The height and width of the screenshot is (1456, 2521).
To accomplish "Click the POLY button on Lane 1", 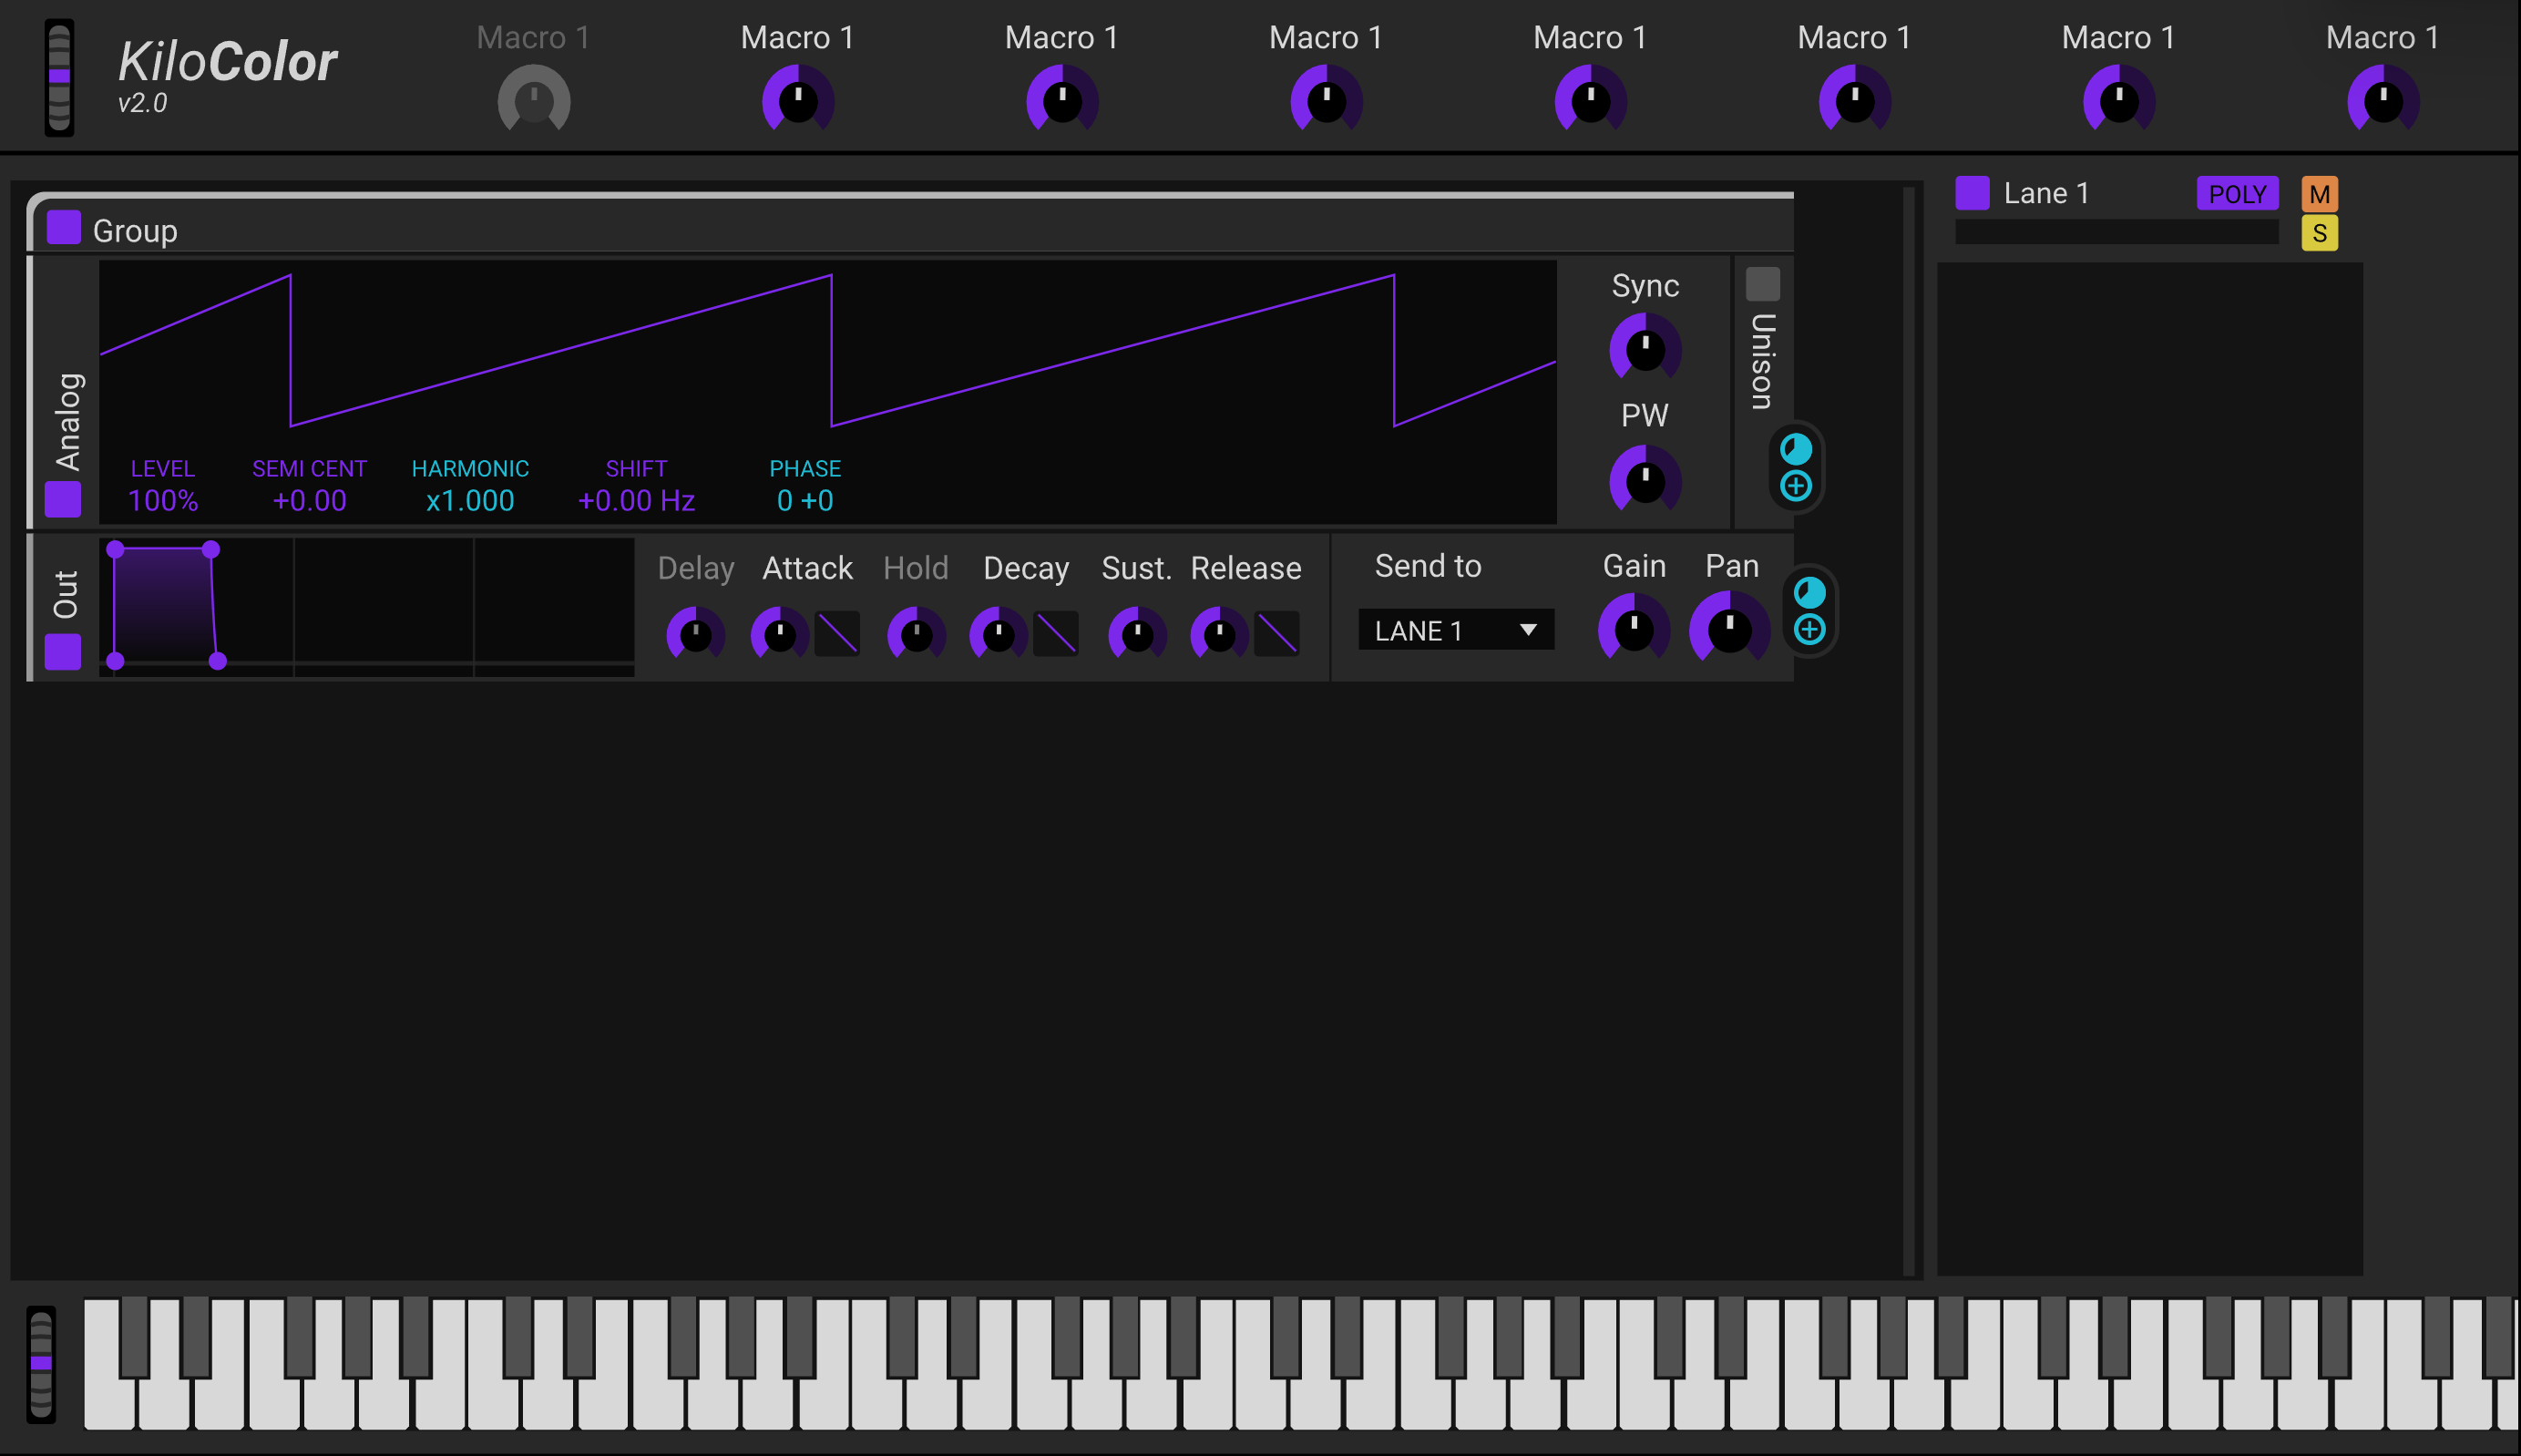I will pyautogui.click(x=2236, y=194).
